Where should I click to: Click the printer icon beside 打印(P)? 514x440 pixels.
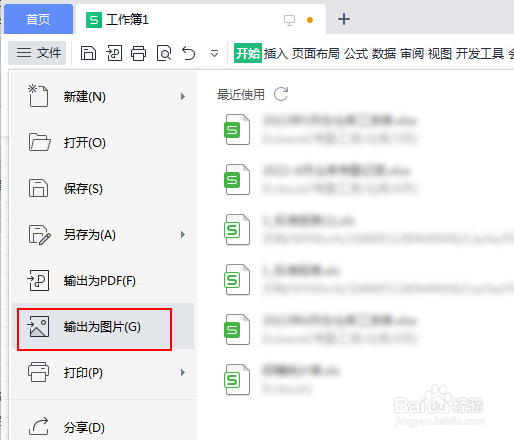(x=38, y=372)
